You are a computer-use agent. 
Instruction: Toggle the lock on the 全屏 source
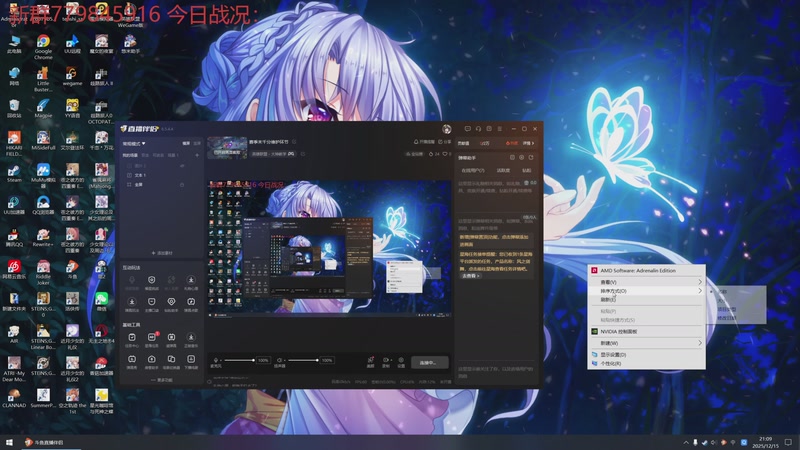(182, 185)
